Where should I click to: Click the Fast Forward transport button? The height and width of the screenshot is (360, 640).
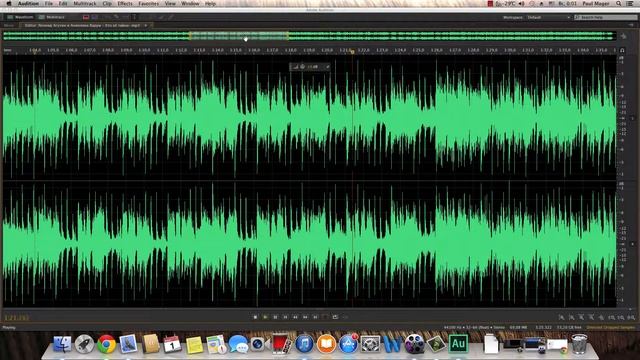click(305, 317)
